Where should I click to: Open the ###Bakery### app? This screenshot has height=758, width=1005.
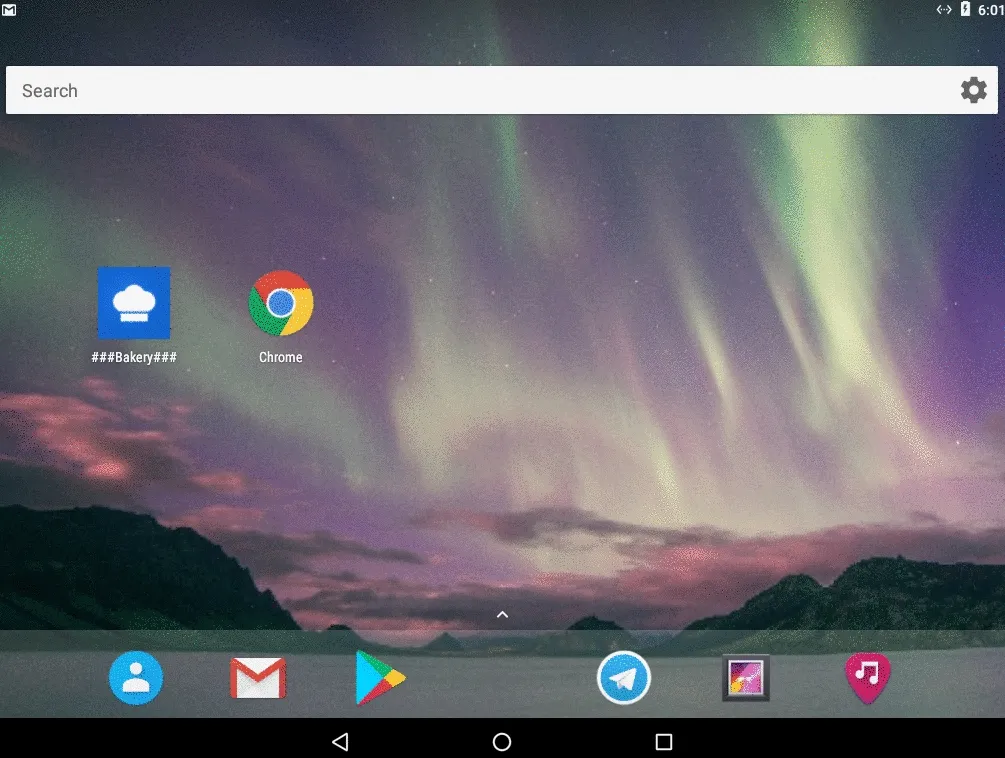134,303
